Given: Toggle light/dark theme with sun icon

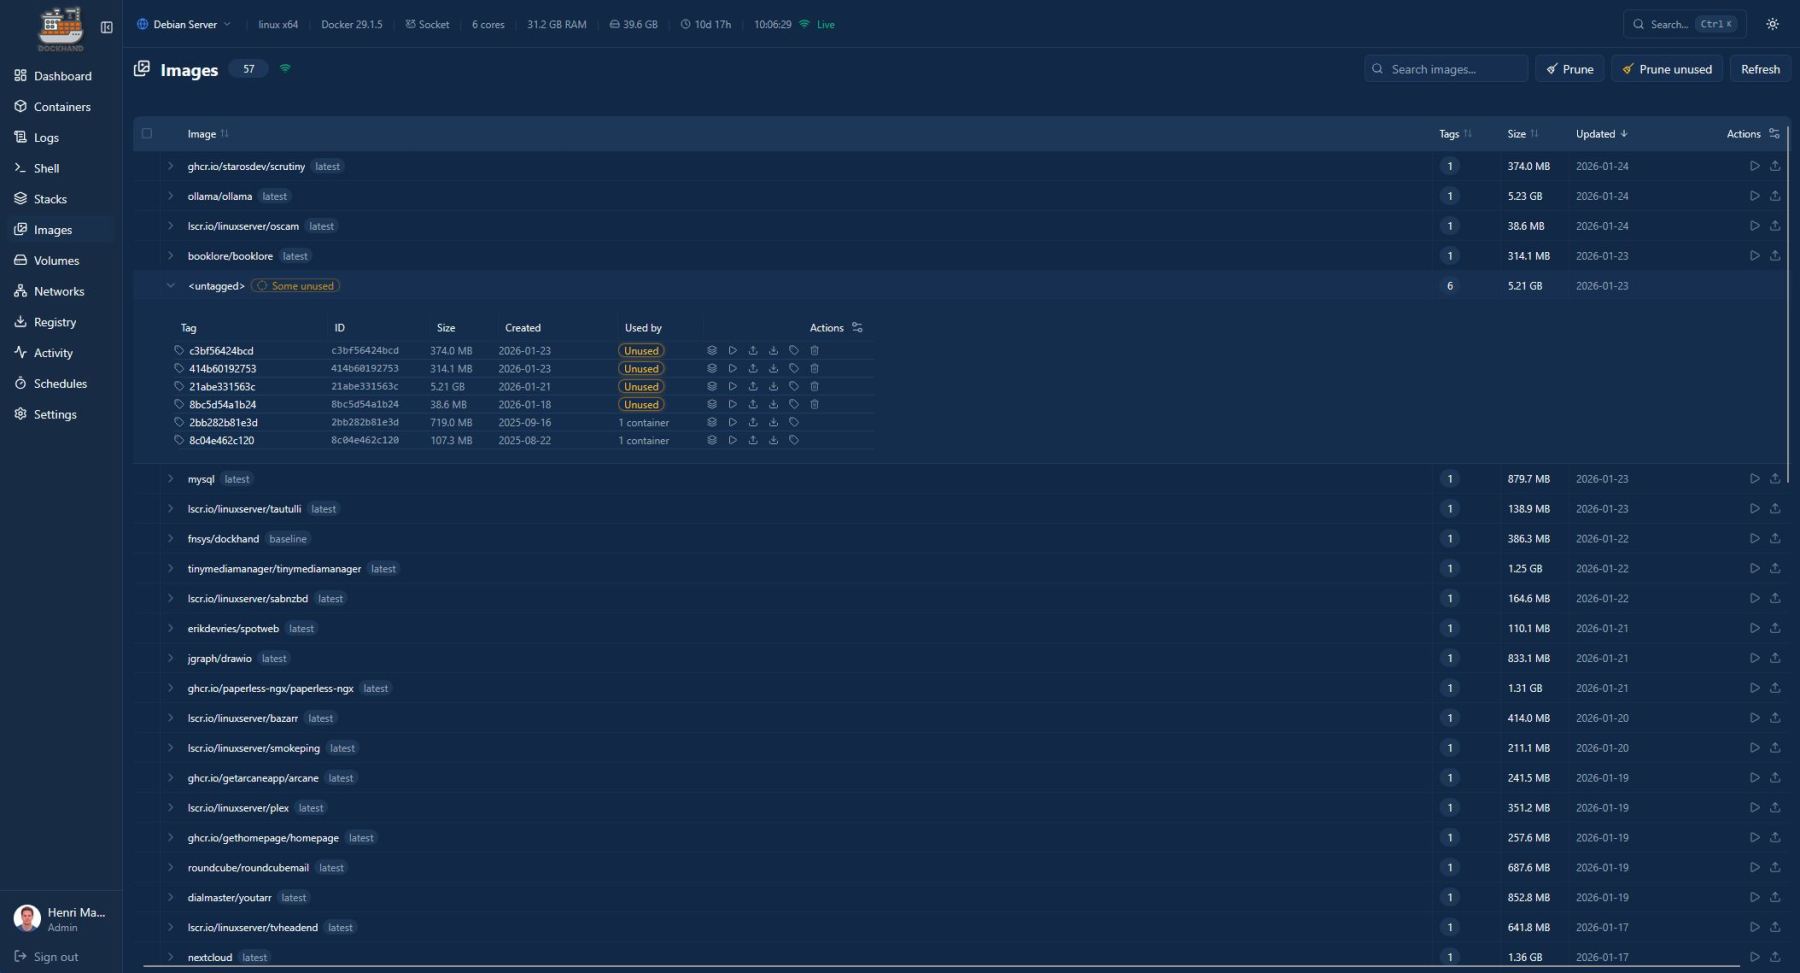Looking at the screenshot, I should (1772, 24).
